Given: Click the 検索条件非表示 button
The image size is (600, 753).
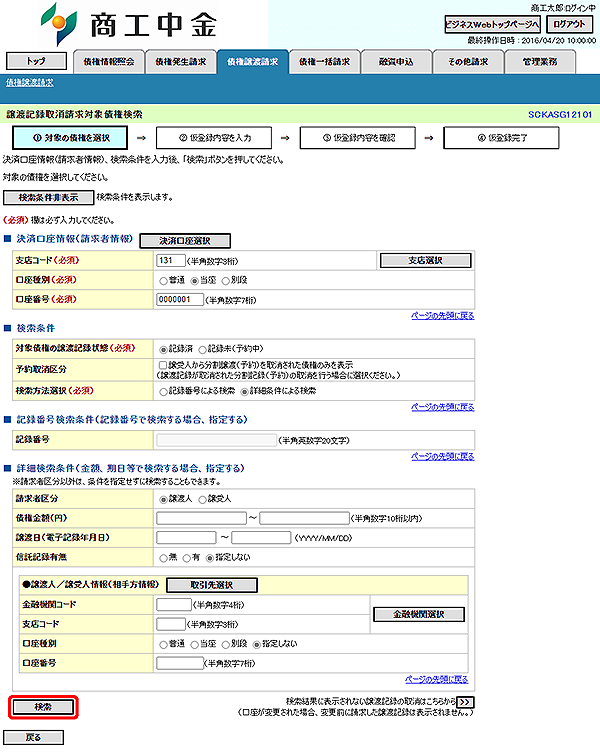Looking at the screenshot, I should tap(48, 197).
